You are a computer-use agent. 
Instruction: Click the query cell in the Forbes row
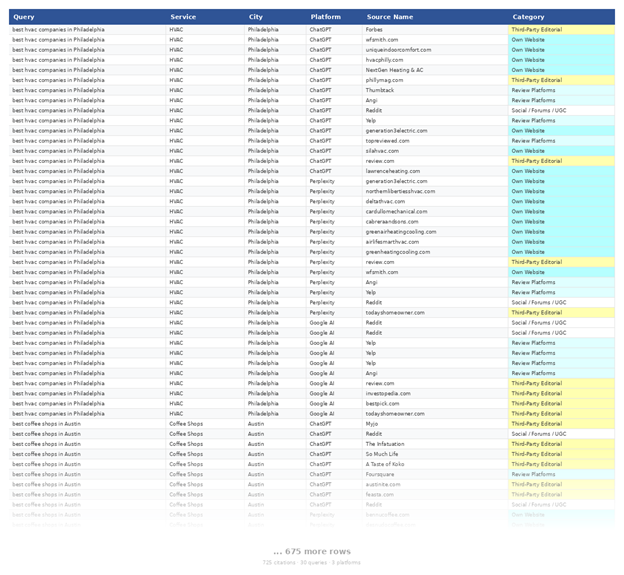[x=87, y=29]
